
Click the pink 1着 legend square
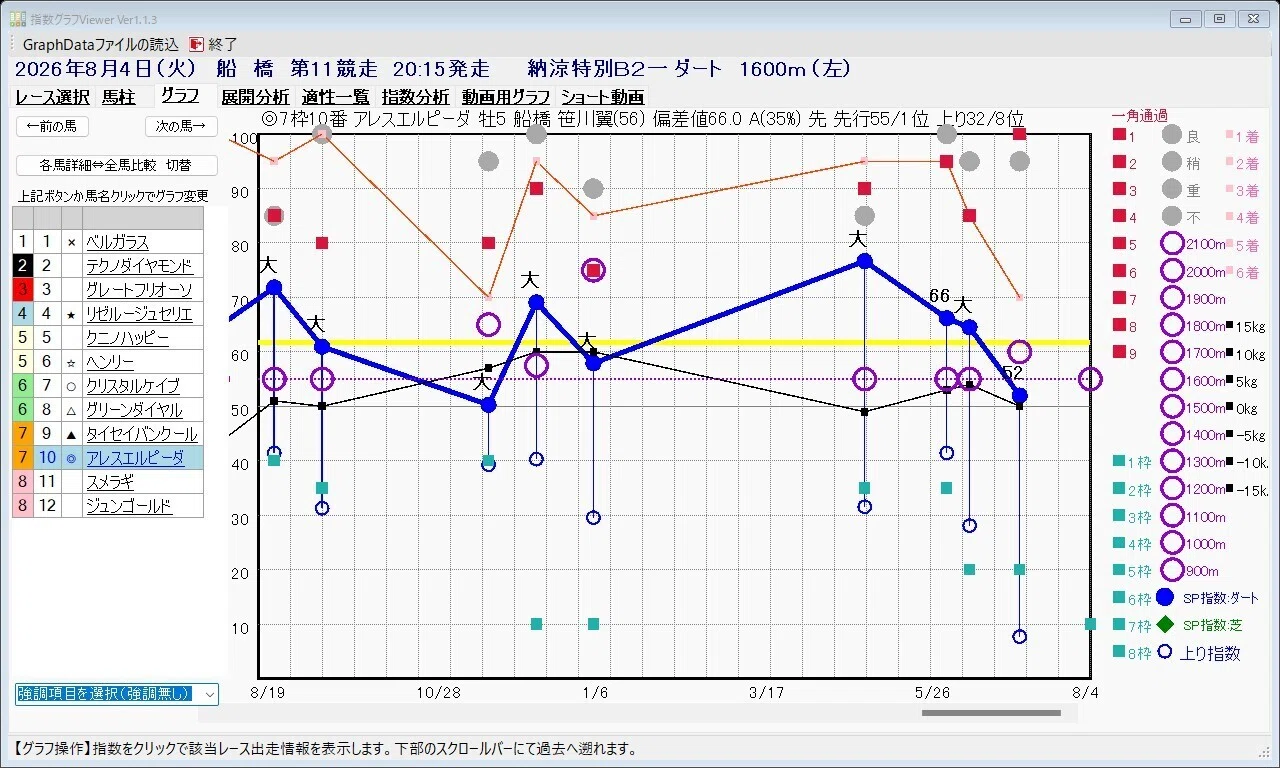pos(1228,136)
